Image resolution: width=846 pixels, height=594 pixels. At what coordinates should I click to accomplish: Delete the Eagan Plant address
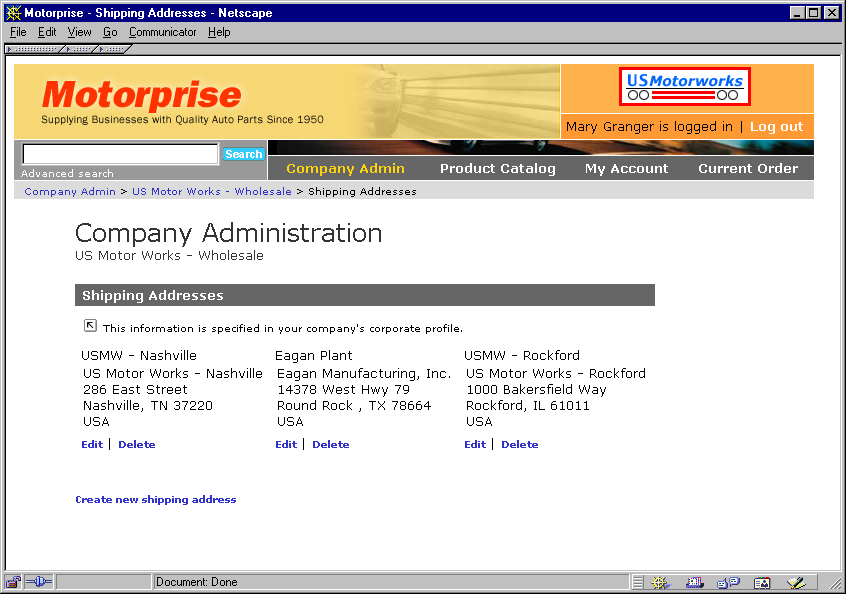[331, 445]
